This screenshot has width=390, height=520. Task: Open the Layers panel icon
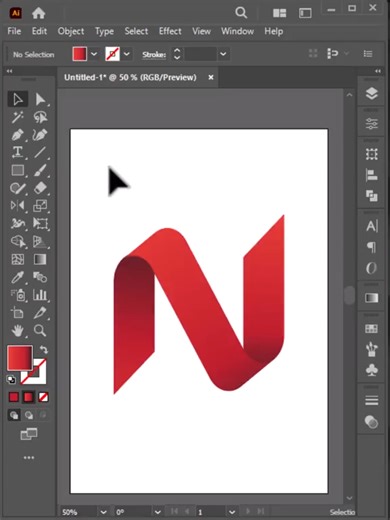[372, 94]
